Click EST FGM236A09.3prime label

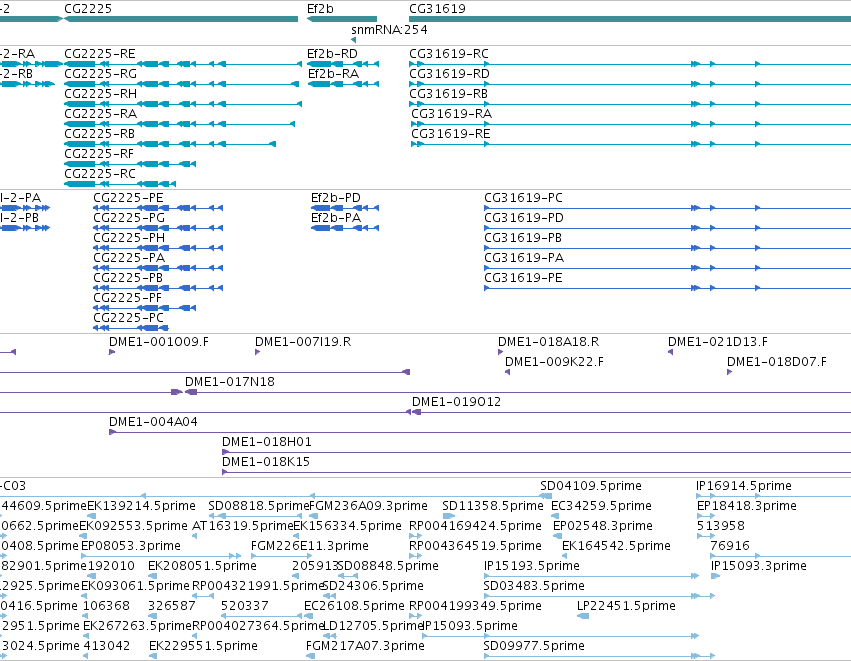pos(368,507)
